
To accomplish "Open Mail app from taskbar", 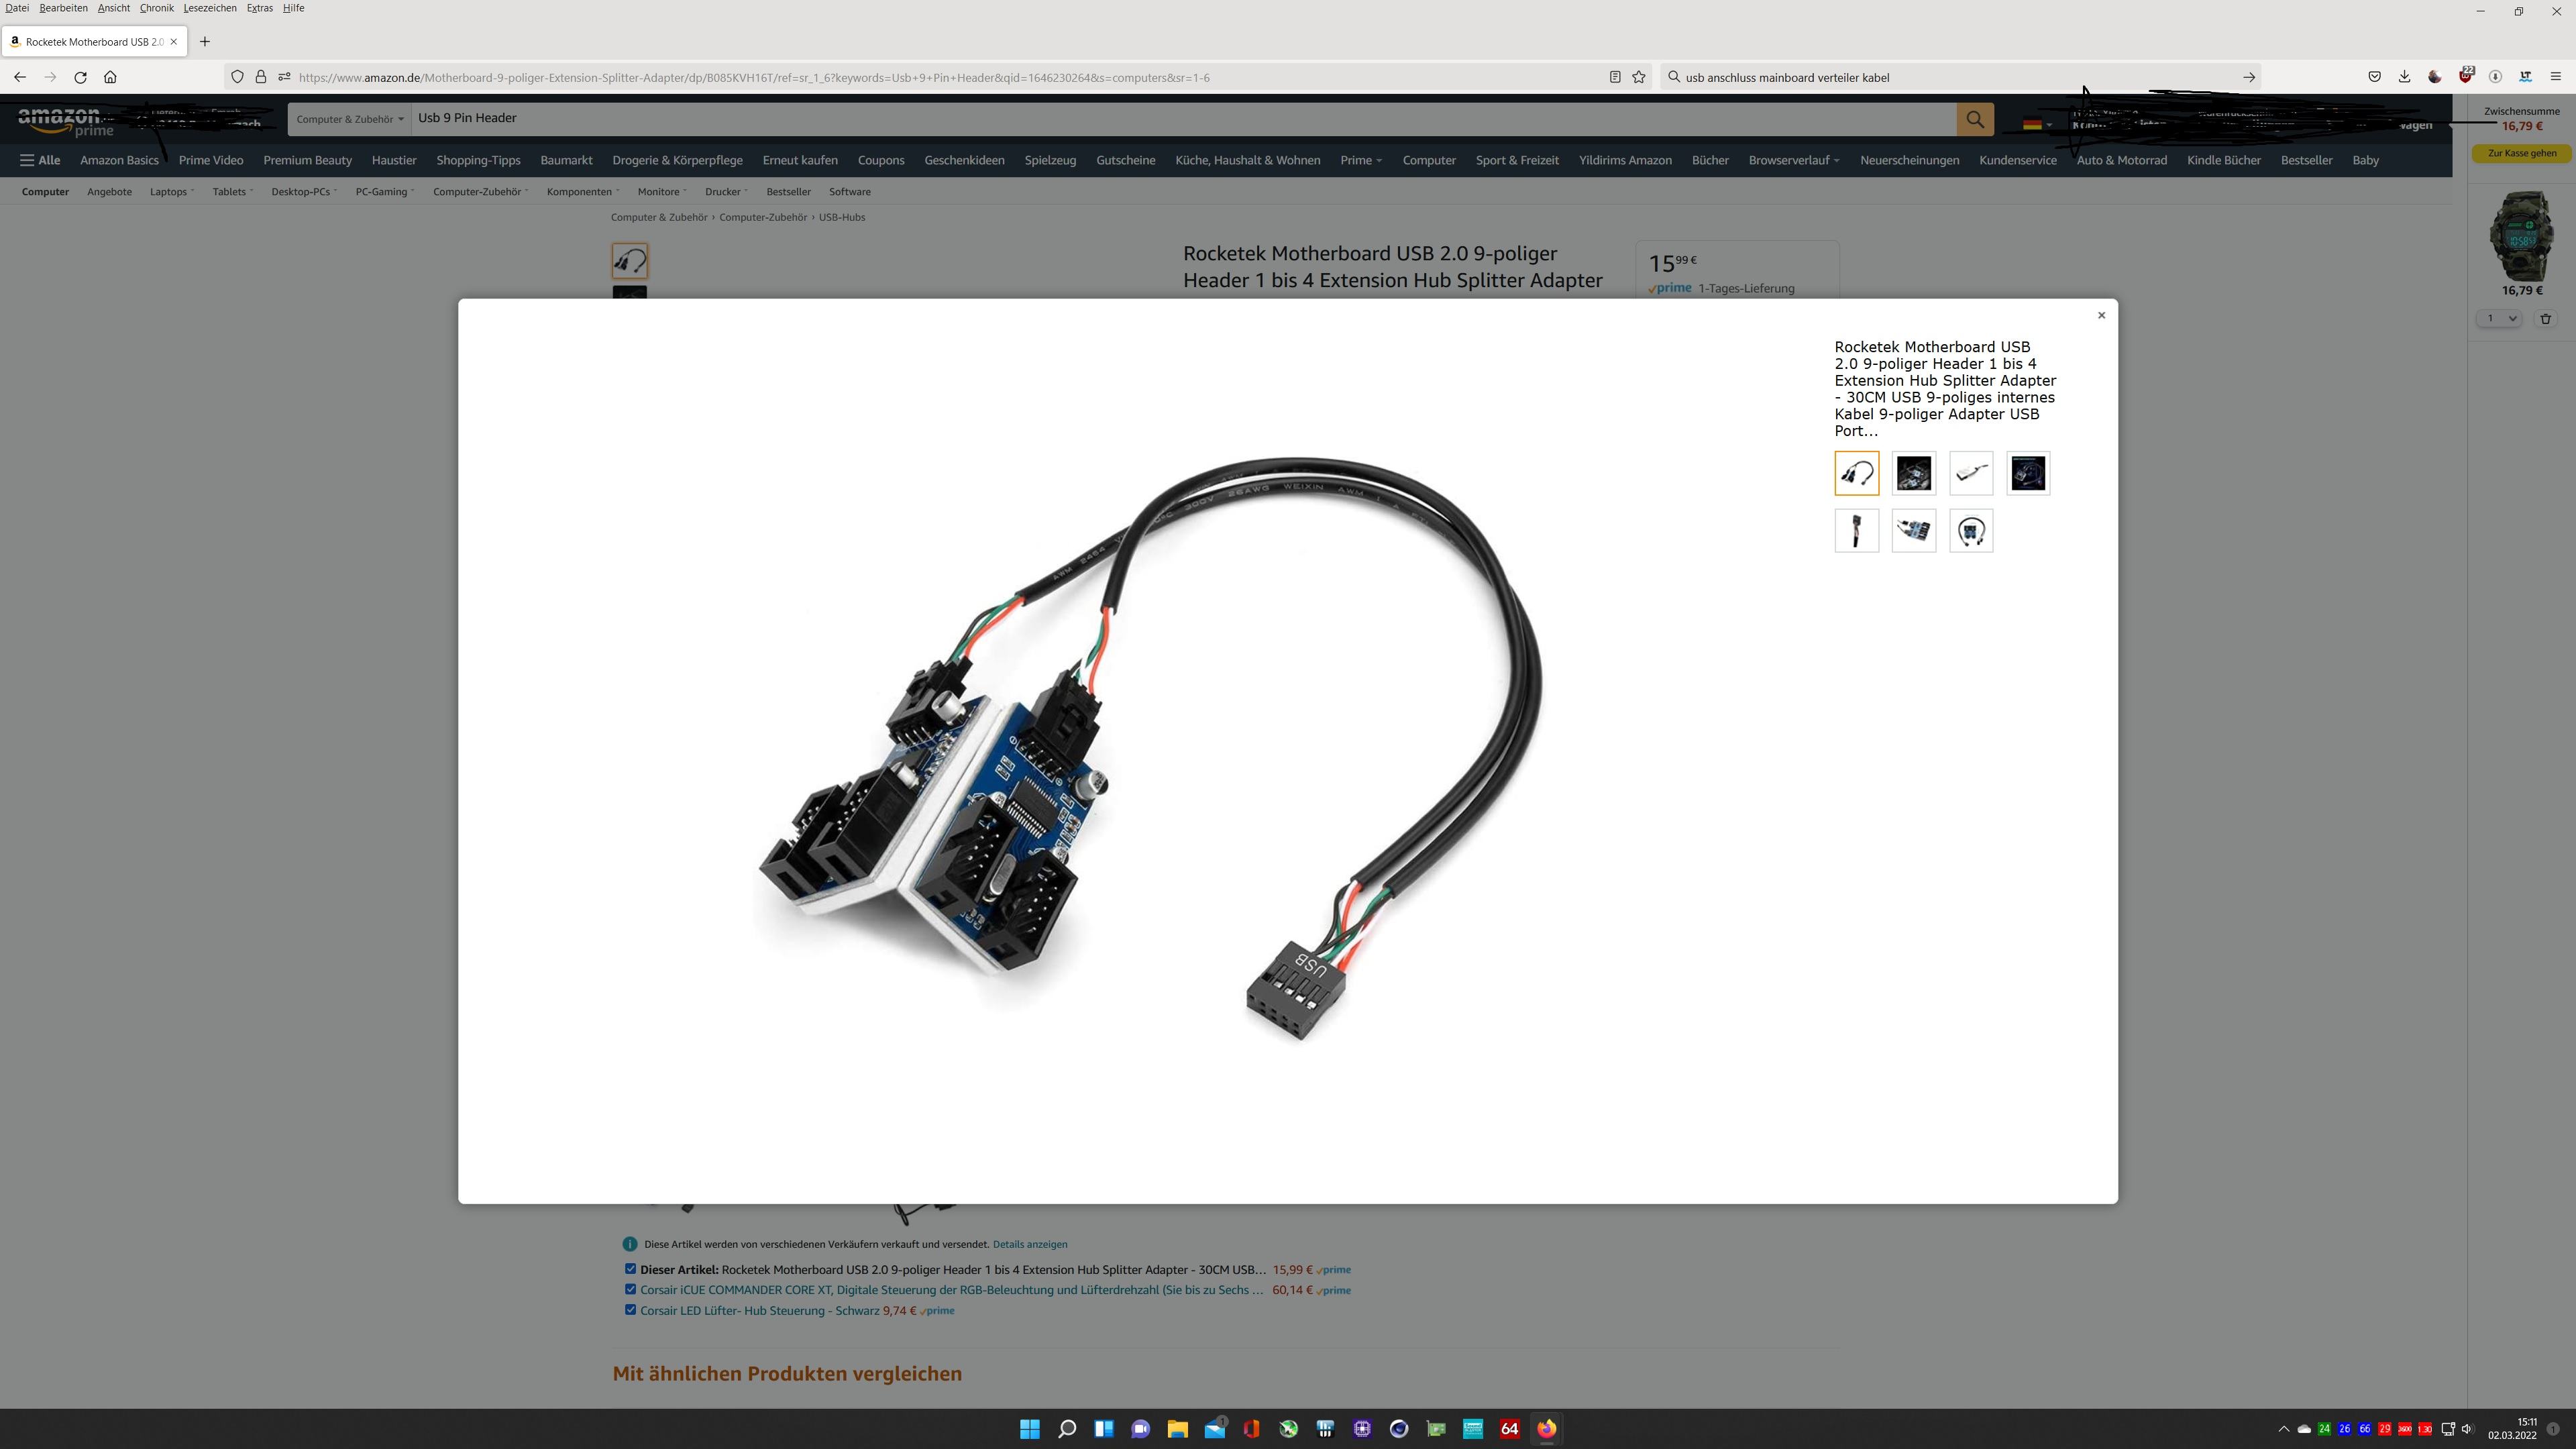I will 1214,1428.
